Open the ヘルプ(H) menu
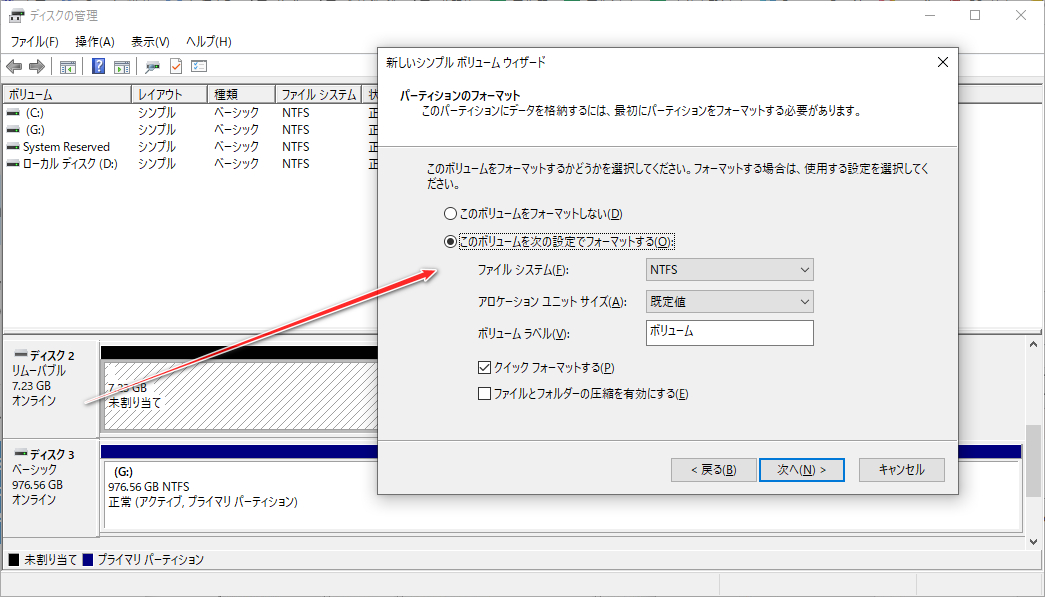 tap(209, 41)
